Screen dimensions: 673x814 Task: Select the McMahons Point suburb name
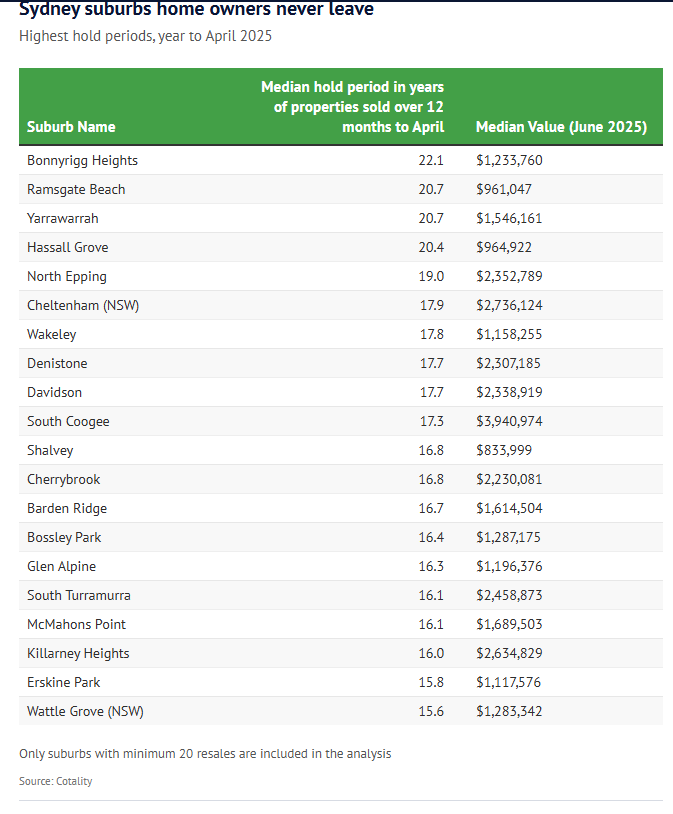click(77, 624)
